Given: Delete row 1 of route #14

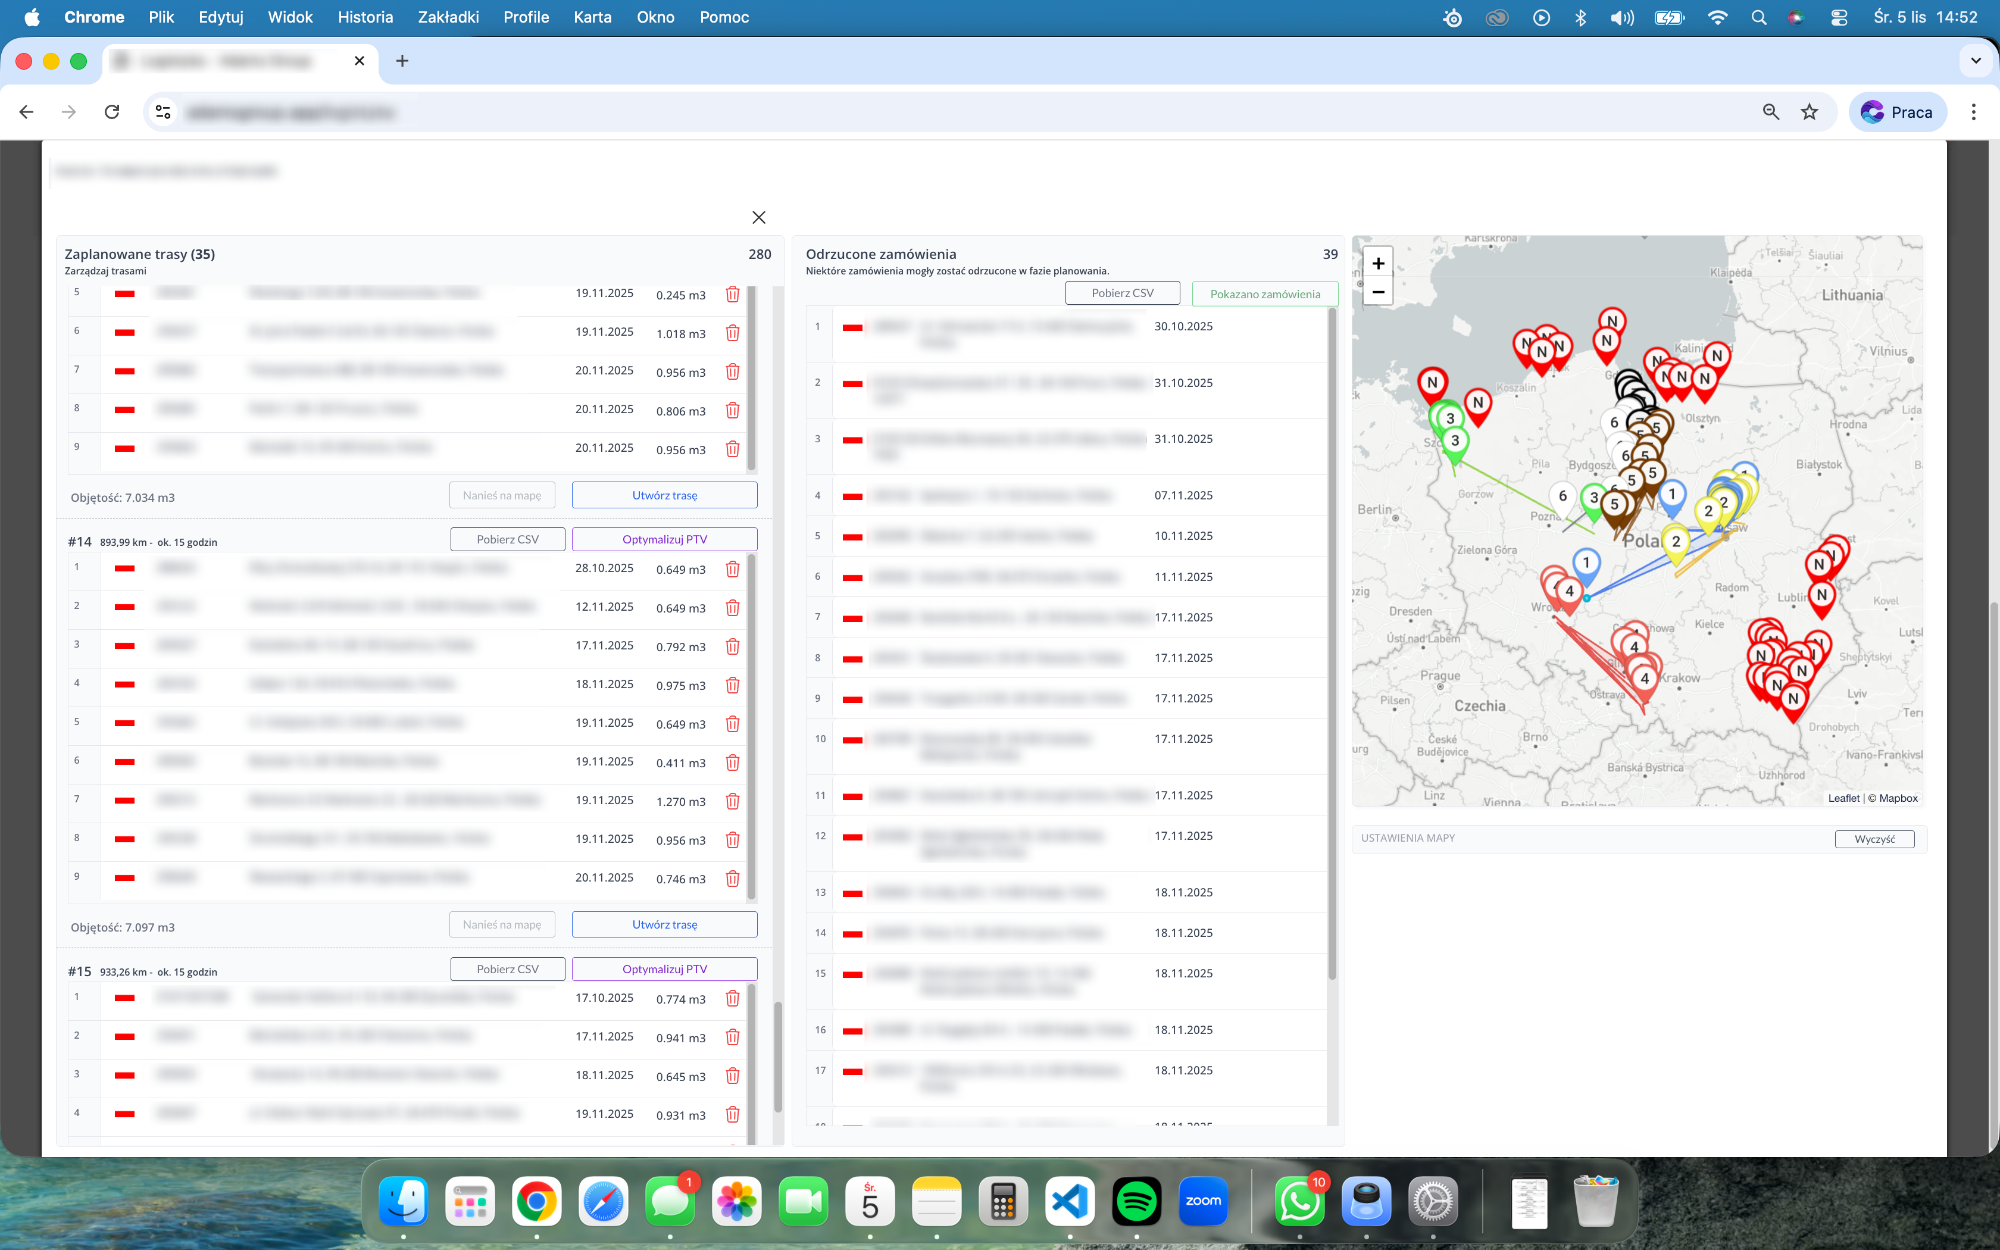Looking at the screenshot, I should [732, 569].
